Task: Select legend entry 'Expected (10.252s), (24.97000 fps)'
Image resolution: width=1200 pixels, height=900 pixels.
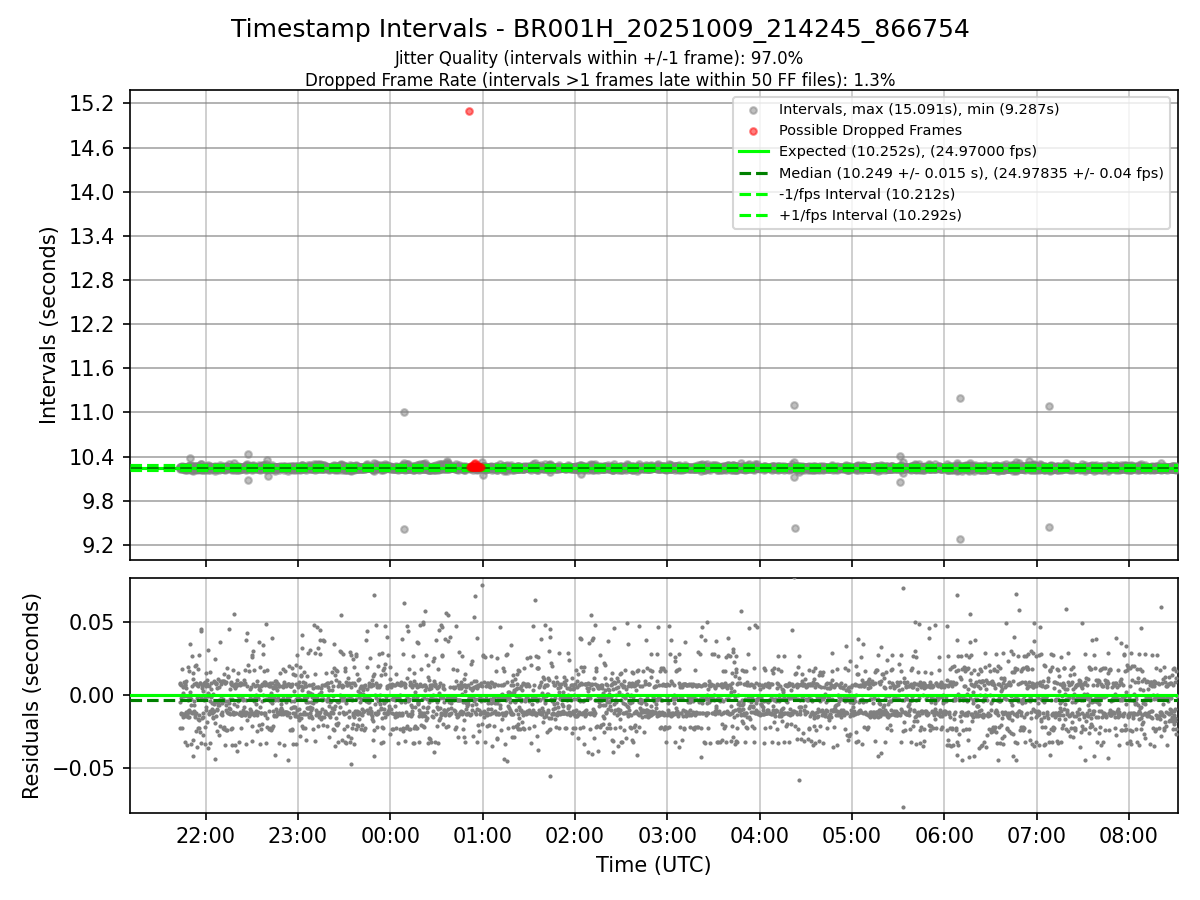Action: (908, 151)
